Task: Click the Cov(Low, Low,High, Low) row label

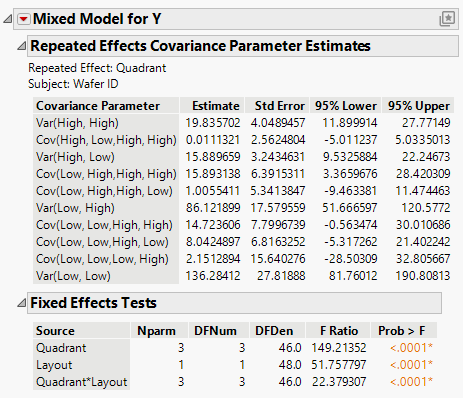Action: [102, 242]
